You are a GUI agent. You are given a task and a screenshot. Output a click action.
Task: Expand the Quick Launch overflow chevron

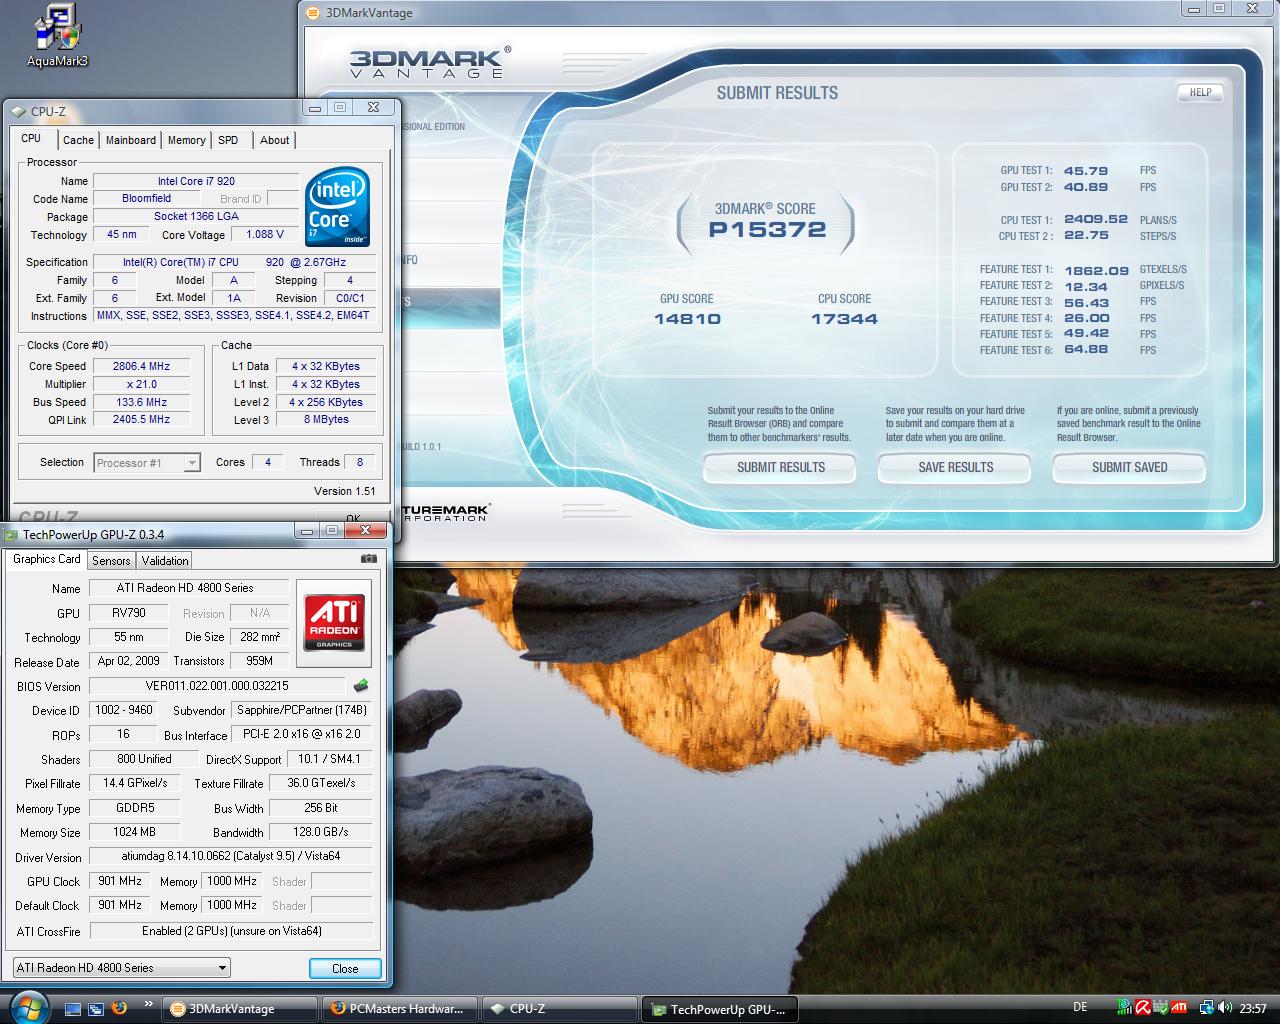click(149, 1003)
